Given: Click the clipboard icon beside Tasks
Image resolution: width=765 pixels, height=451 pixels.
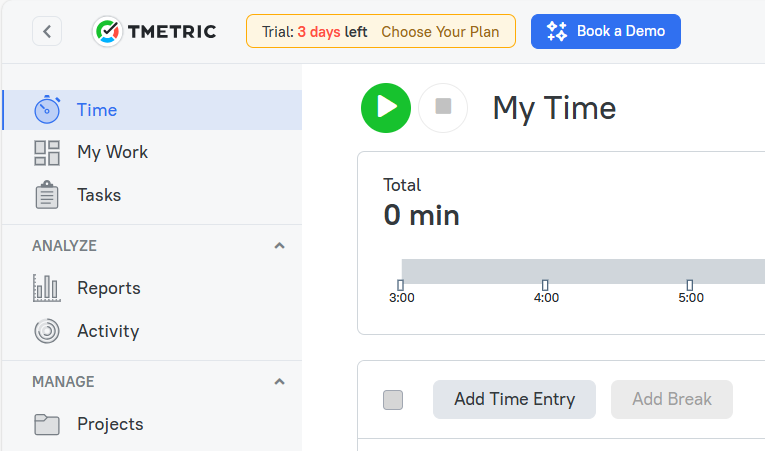Looking at the screenshot, I should [x=47, y=195].
